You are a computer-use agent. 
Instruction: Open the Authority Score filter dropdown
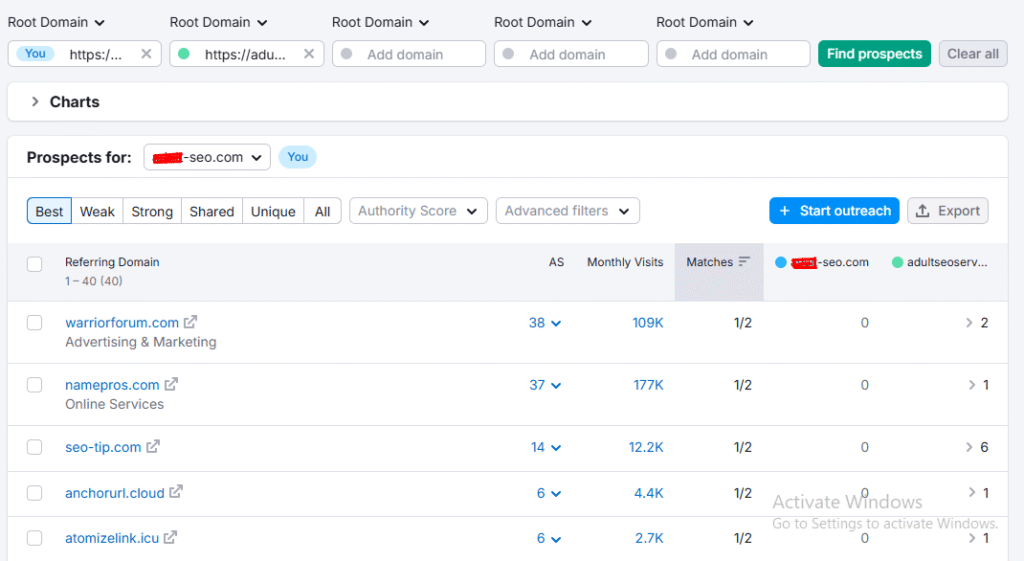[x=418, y=211]
